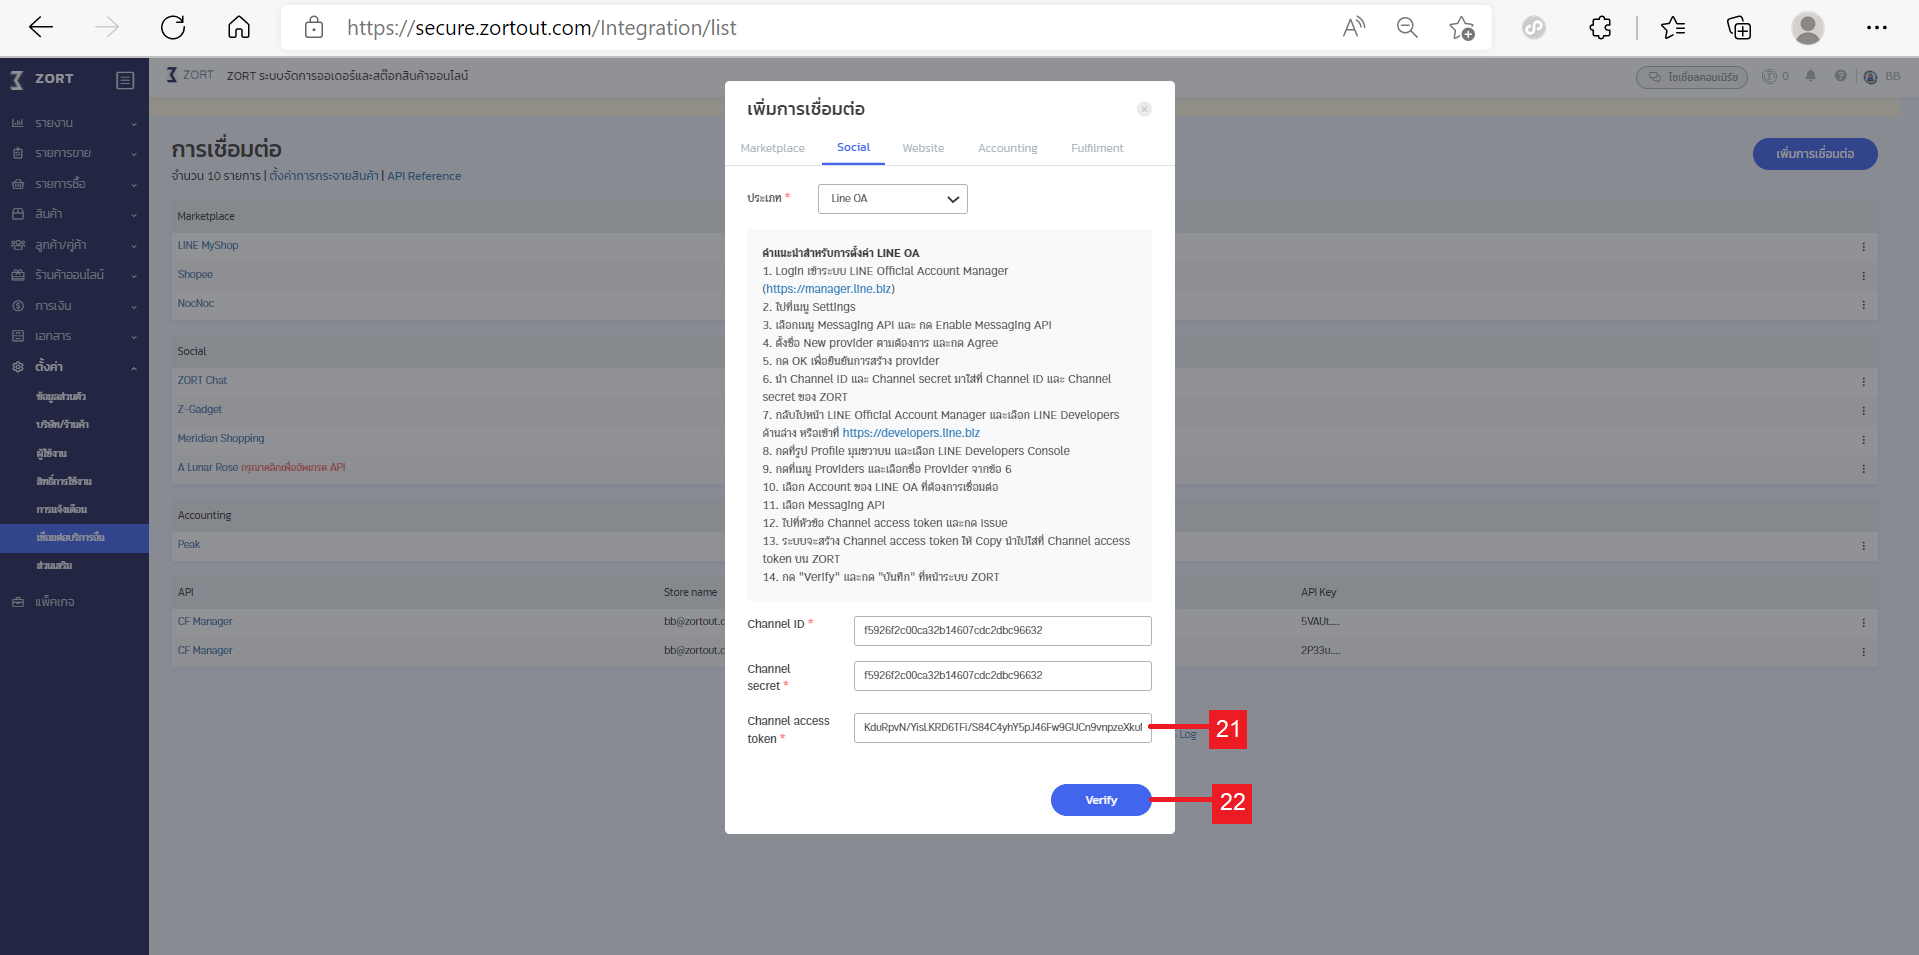The image size is (1919, 955).
Task: Switch to the Marketplace tab
Action: point(772,148)
